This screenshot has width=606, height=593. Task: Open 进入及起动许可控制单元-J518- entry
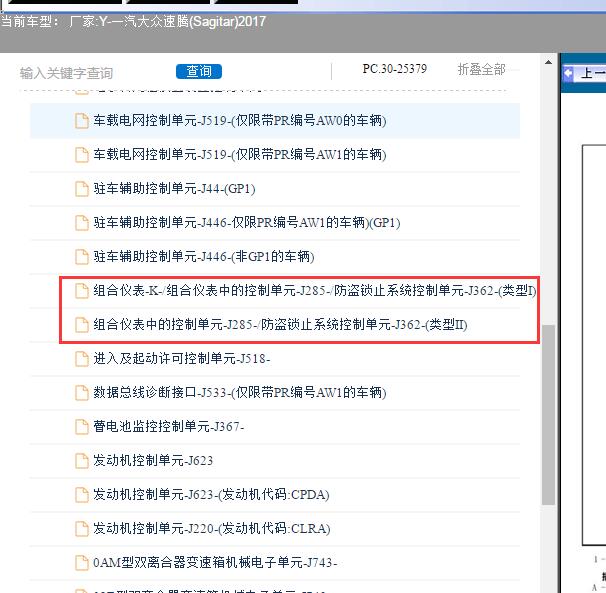[x=182, y=359]
